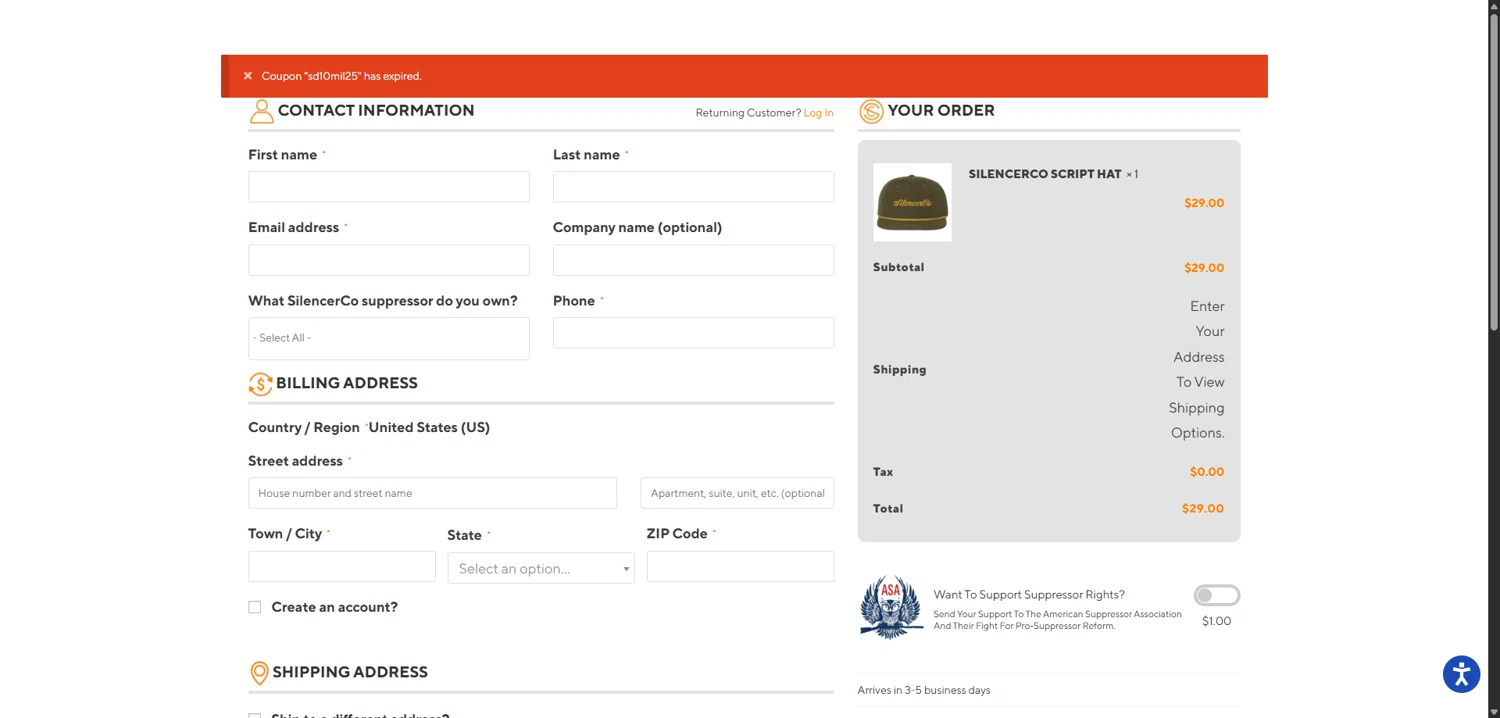Click the 'SILENCERCO SCRIPT HAT' product name
1500x718 pixels.
(x=1045, y=174)
